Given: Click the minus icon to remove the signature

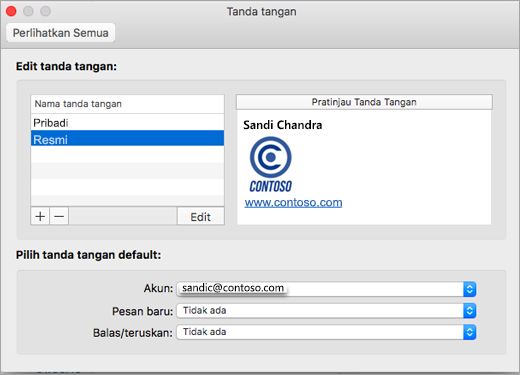Looking at the screenshot, I should (59, 216).
